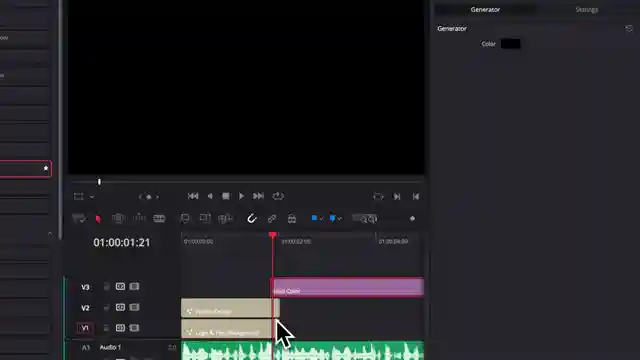
Task: Click the keyframe navigation diamond
Action: point(149,197)
